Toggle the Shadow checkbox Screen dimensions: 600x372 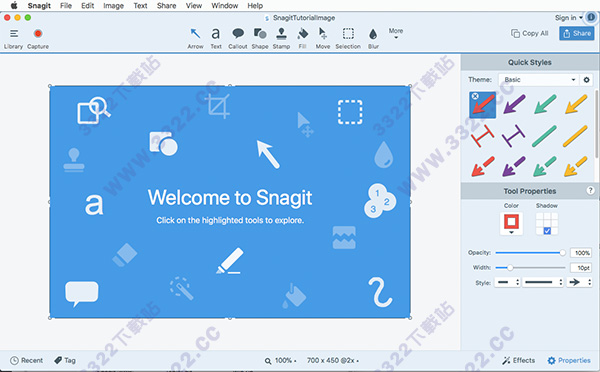[547, 231]
